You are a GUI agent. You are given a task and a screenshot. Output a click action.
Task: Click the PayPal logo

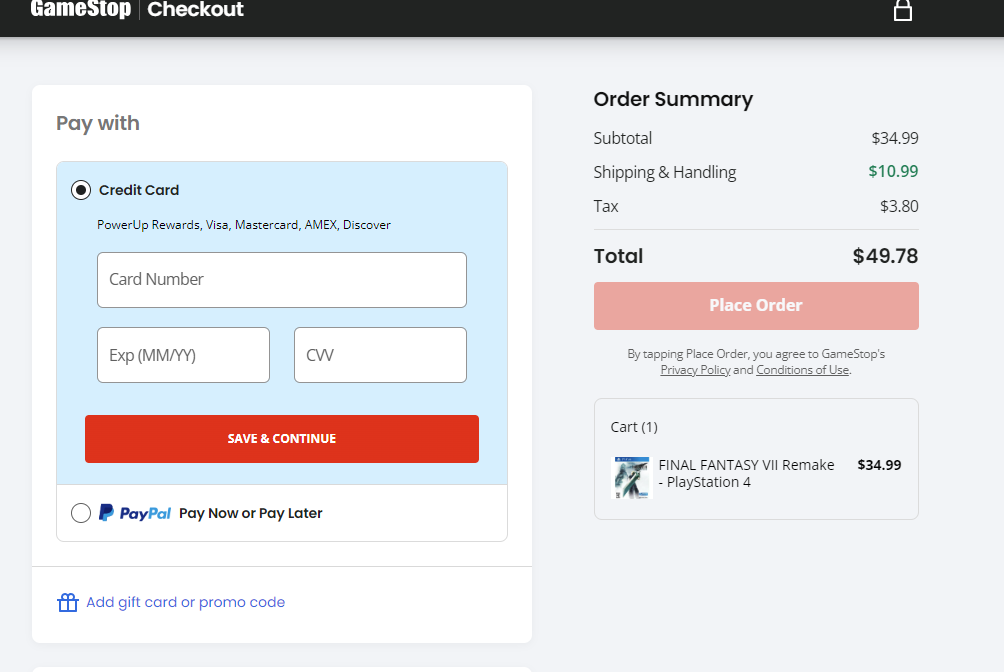click(x=135, y=513)
